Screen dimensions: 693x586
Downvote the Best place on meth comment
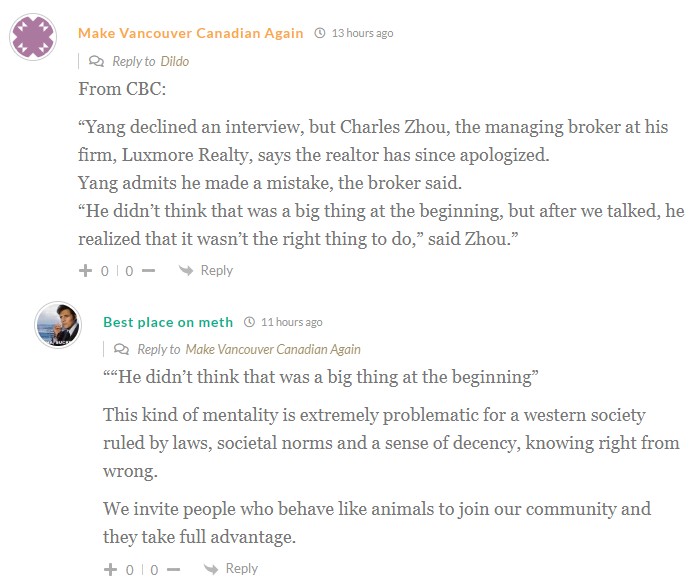coord(173,569)
